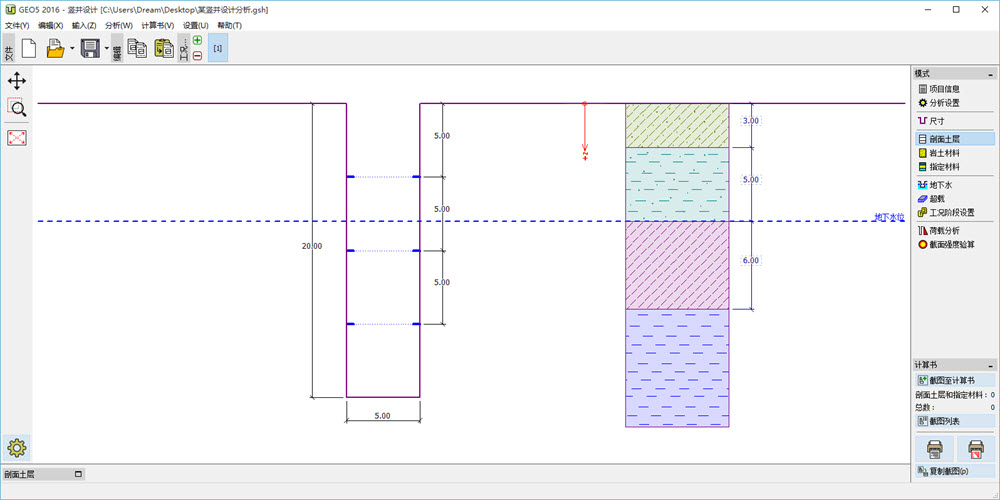This screenshot has height=500, width=1000.
Task: Switch to 截面强度验算 mode
Action: 954,244
